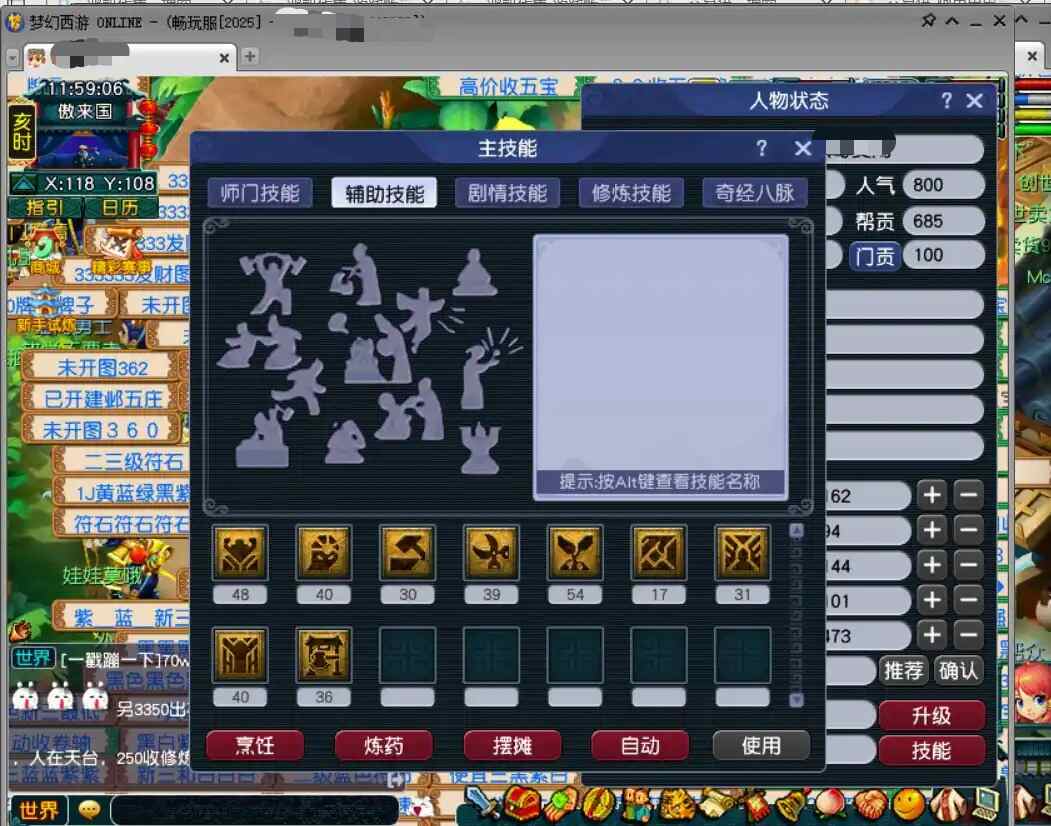The width and height of the screenshot is (1051, 826).
Task: Click the 使用 use button
Action: 761,746
